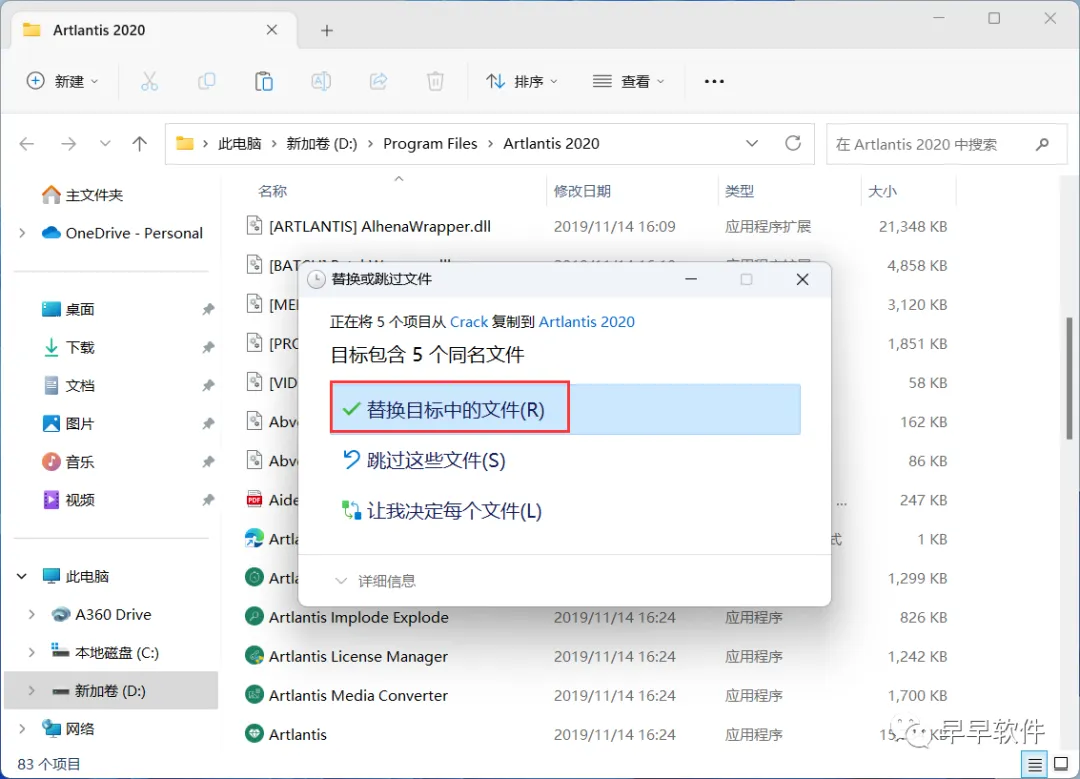This screenshot has width=1080, height=779.
Task: Sort by 名称 column header
Action: coord(273,191)
